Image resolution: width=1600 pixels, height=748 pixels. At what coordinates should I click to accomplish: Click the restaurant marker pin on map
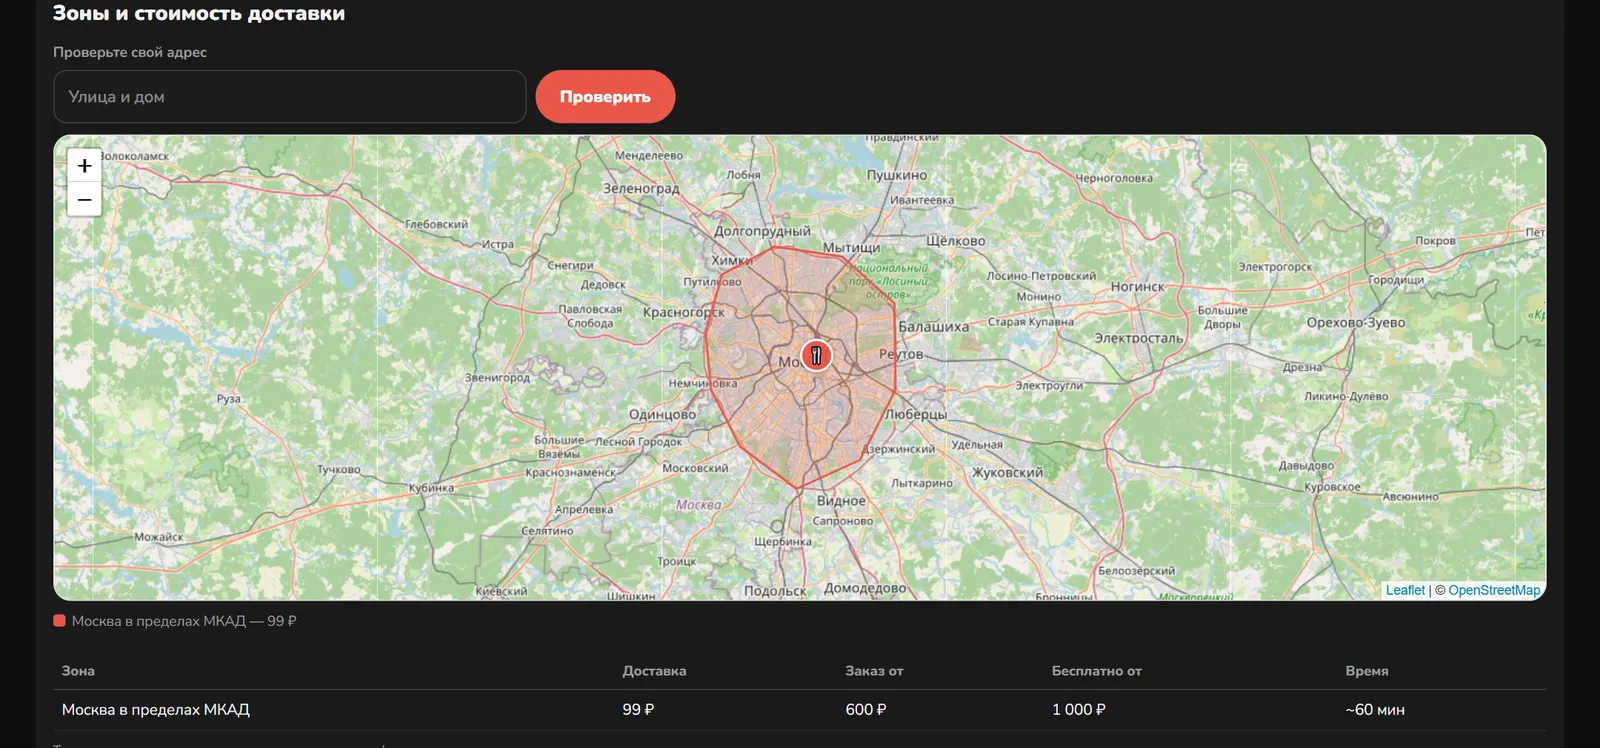click(816, 355)
